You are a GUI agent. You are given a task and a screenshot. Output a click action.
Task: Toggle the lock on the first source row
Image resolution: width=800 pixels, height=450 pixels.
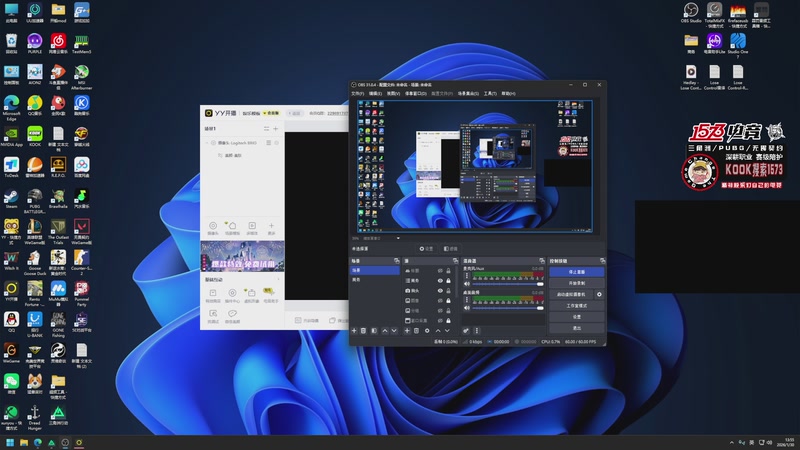[x=448, y=271]
